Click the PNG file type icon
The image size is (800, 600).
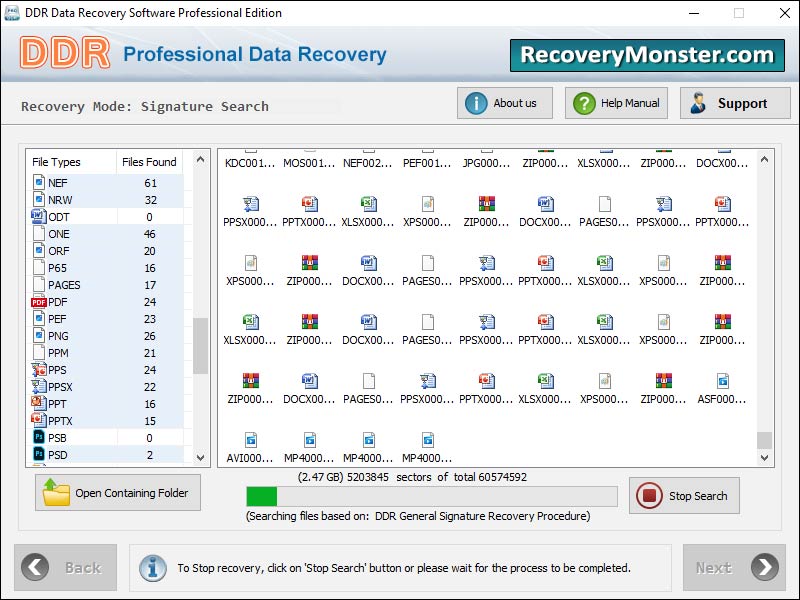(39, 335)
